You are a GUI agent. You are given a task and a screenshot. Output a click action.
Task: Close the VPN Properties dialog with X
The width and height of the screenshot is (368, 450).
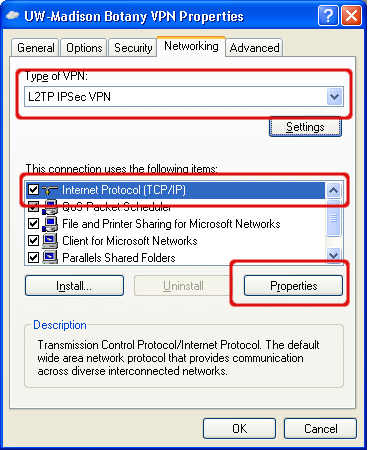[x=351, y=16]
